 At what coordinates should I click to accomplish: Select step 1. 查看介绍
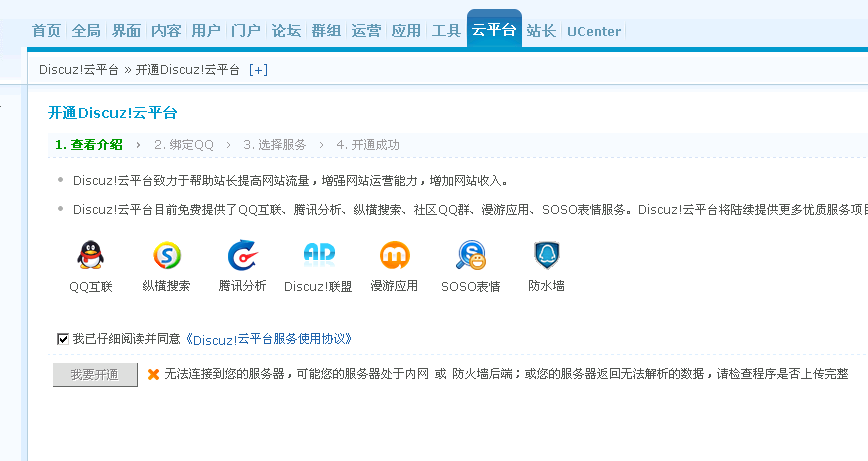(x=89, y=145)
